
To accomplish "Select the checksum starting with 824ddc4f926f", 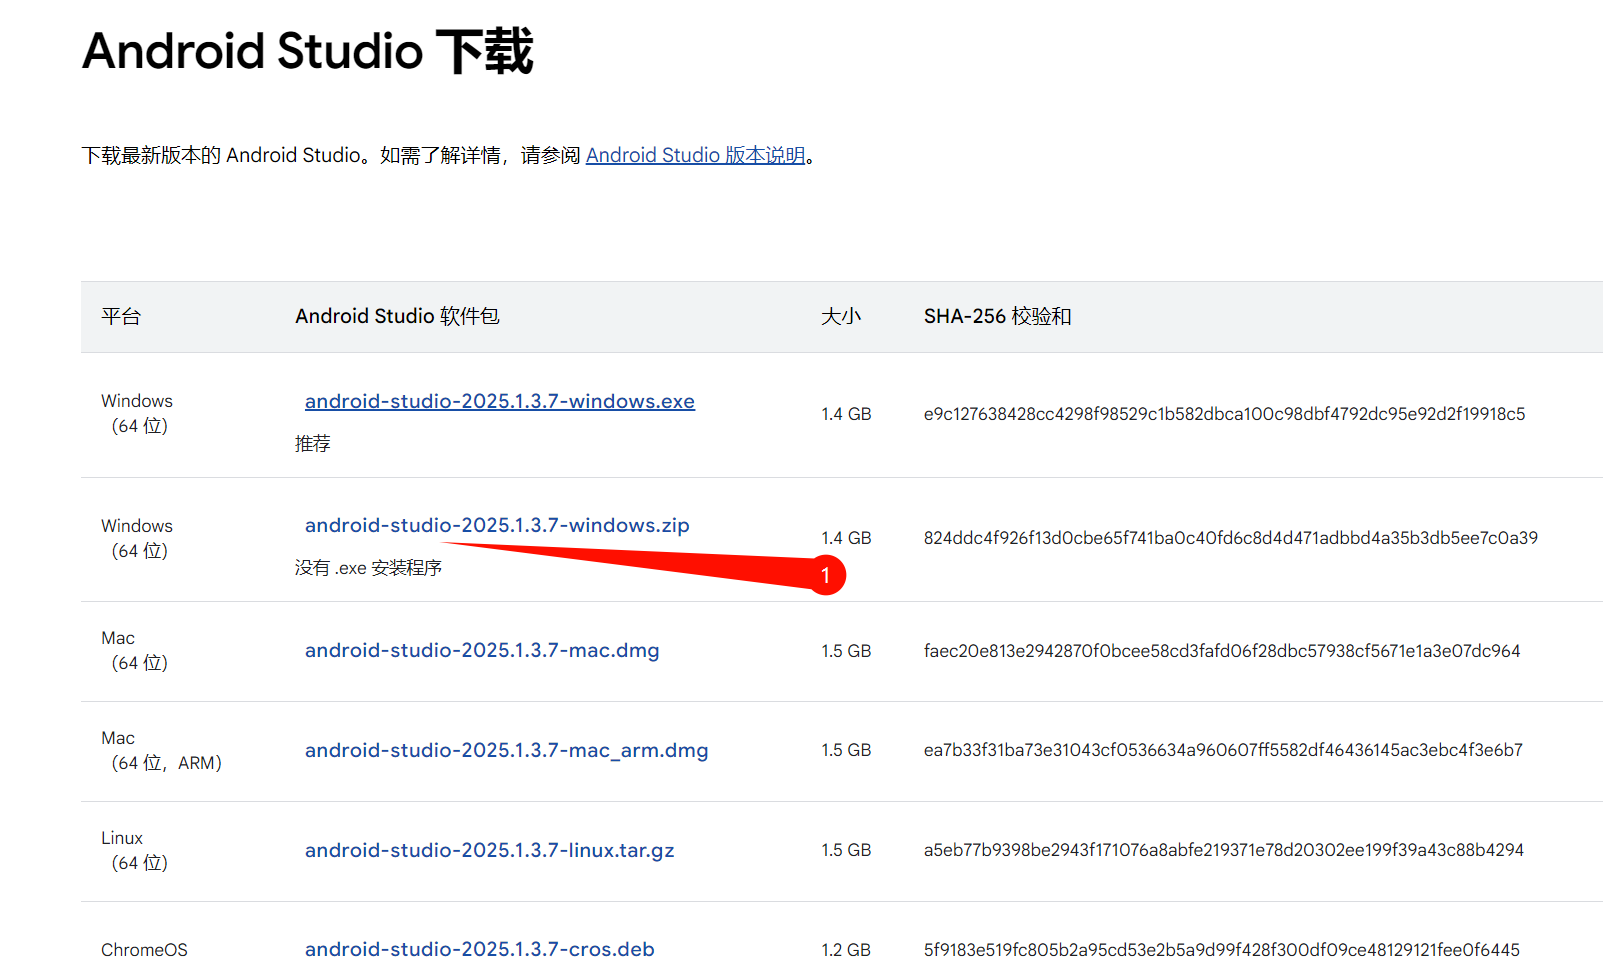I will pyautogui.click(x=1231, y=538).
